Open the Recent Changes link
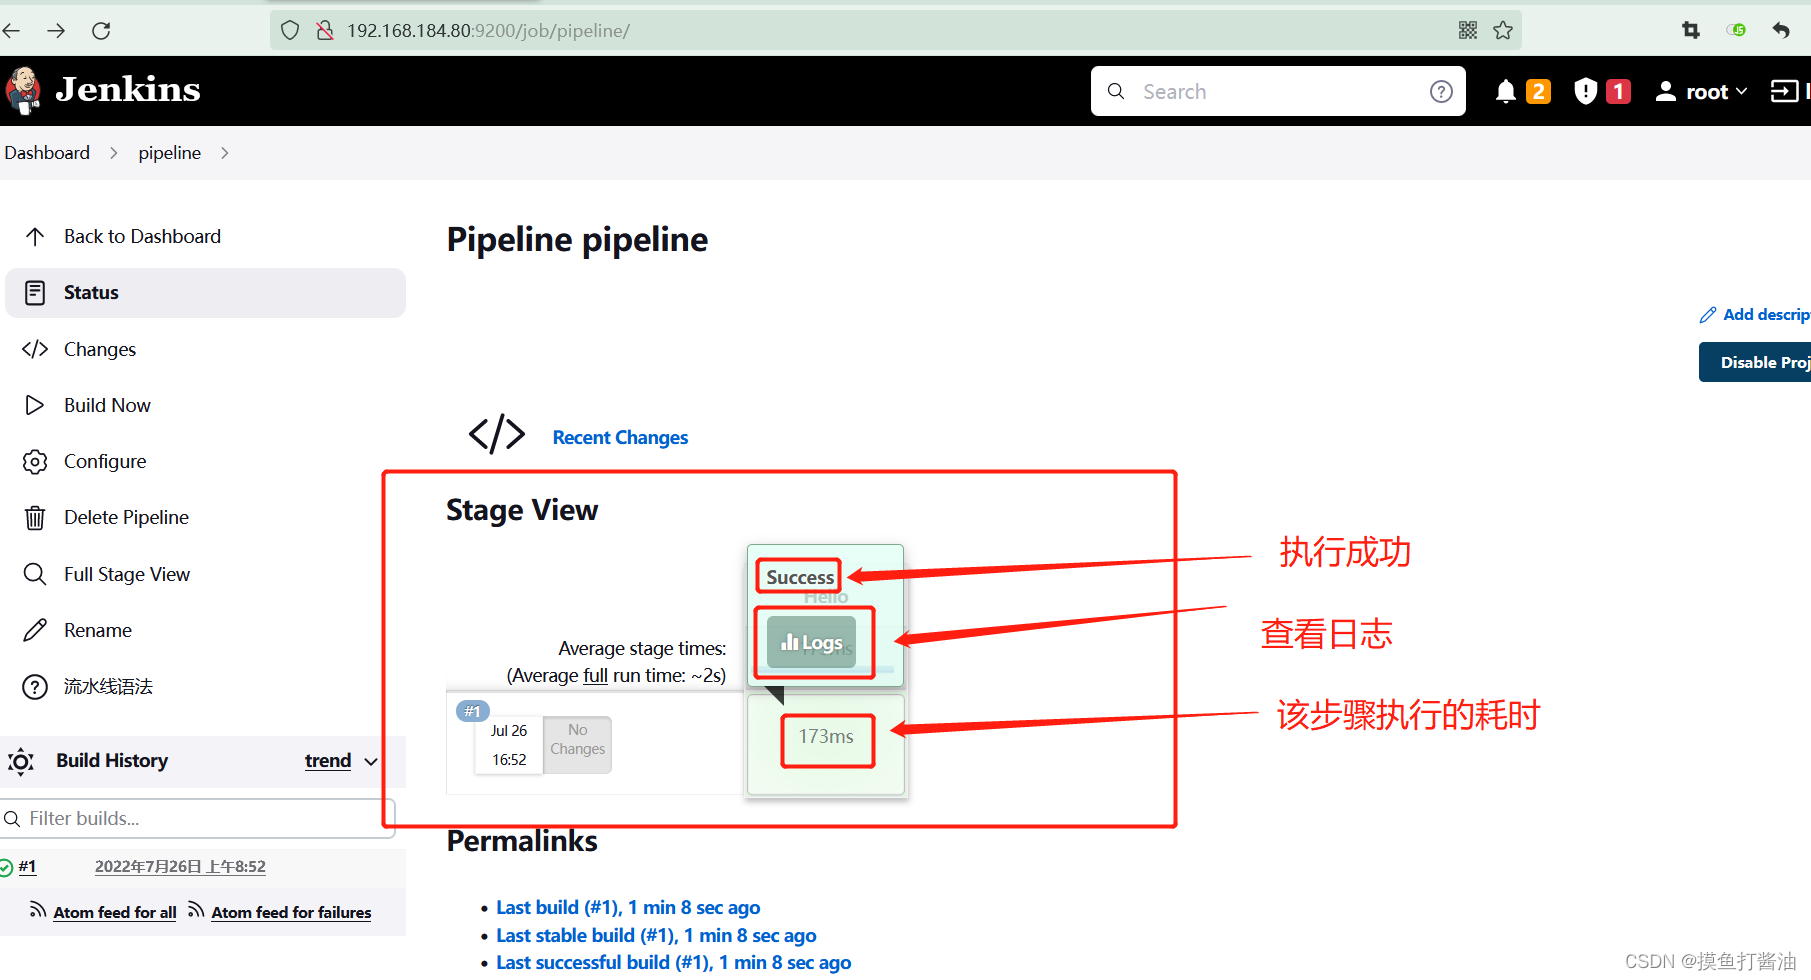This screenshot has width=1811, height=980. (620, 438)
